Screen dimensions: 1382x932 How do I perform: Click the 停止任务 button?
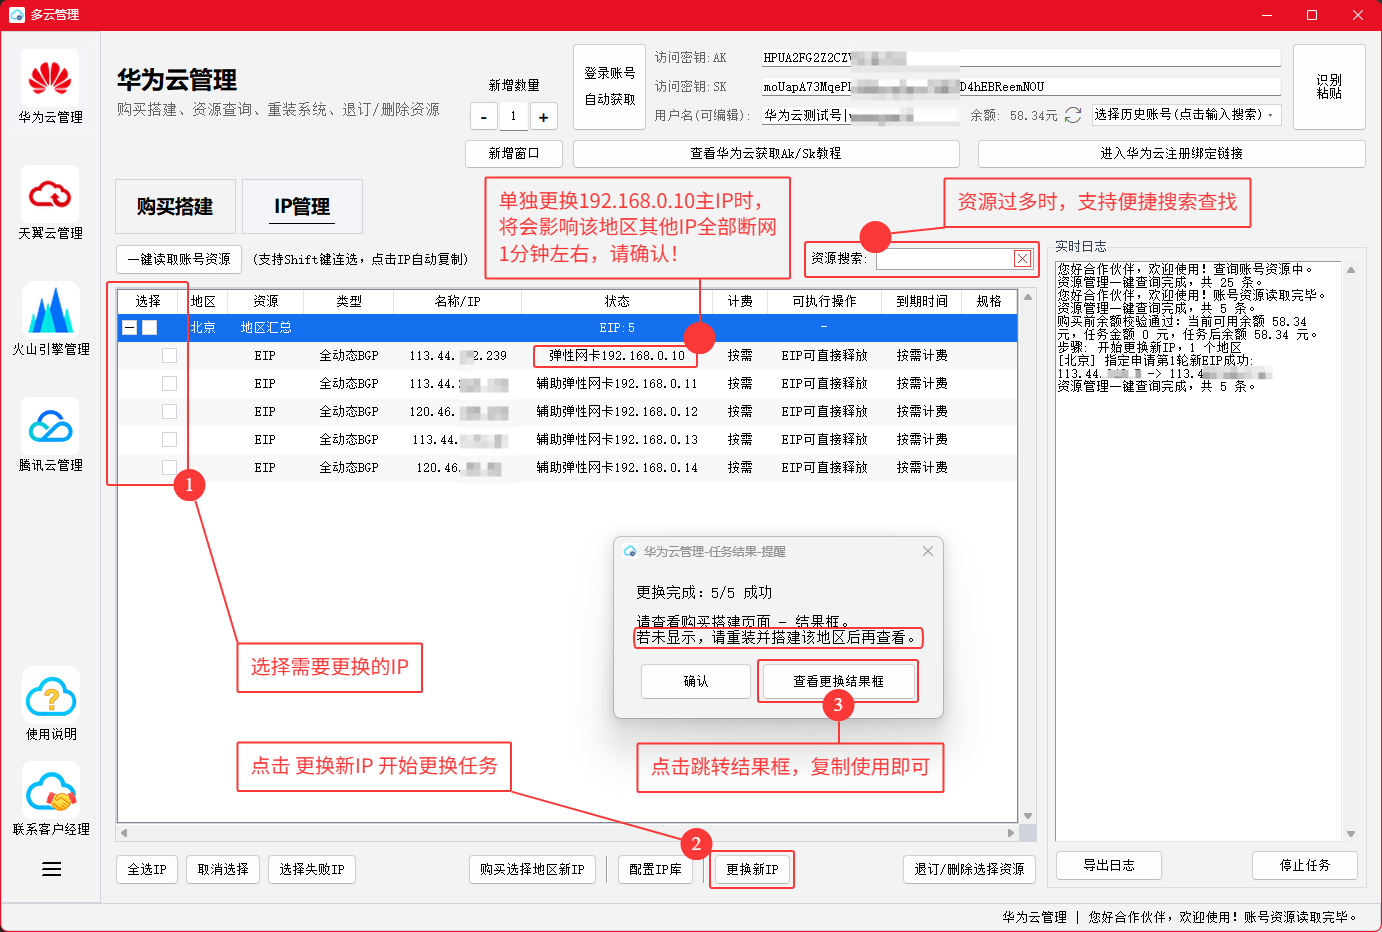tap(1305, 866)
